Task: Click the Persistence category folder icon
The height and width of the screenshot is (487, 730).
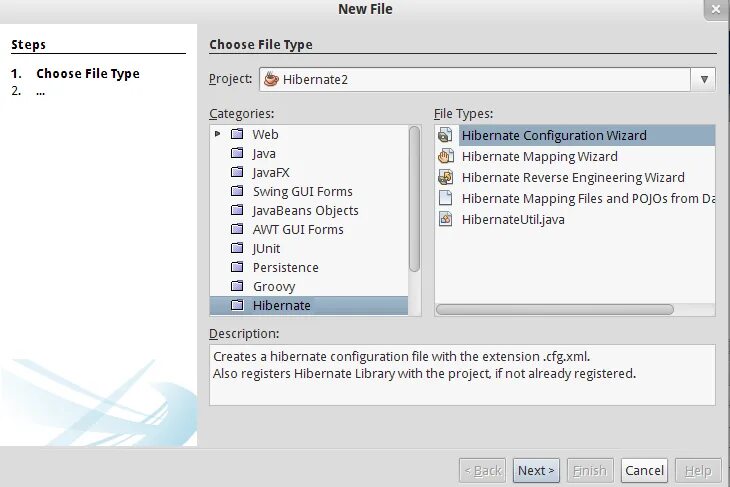Action: click(x=237, y=267)
